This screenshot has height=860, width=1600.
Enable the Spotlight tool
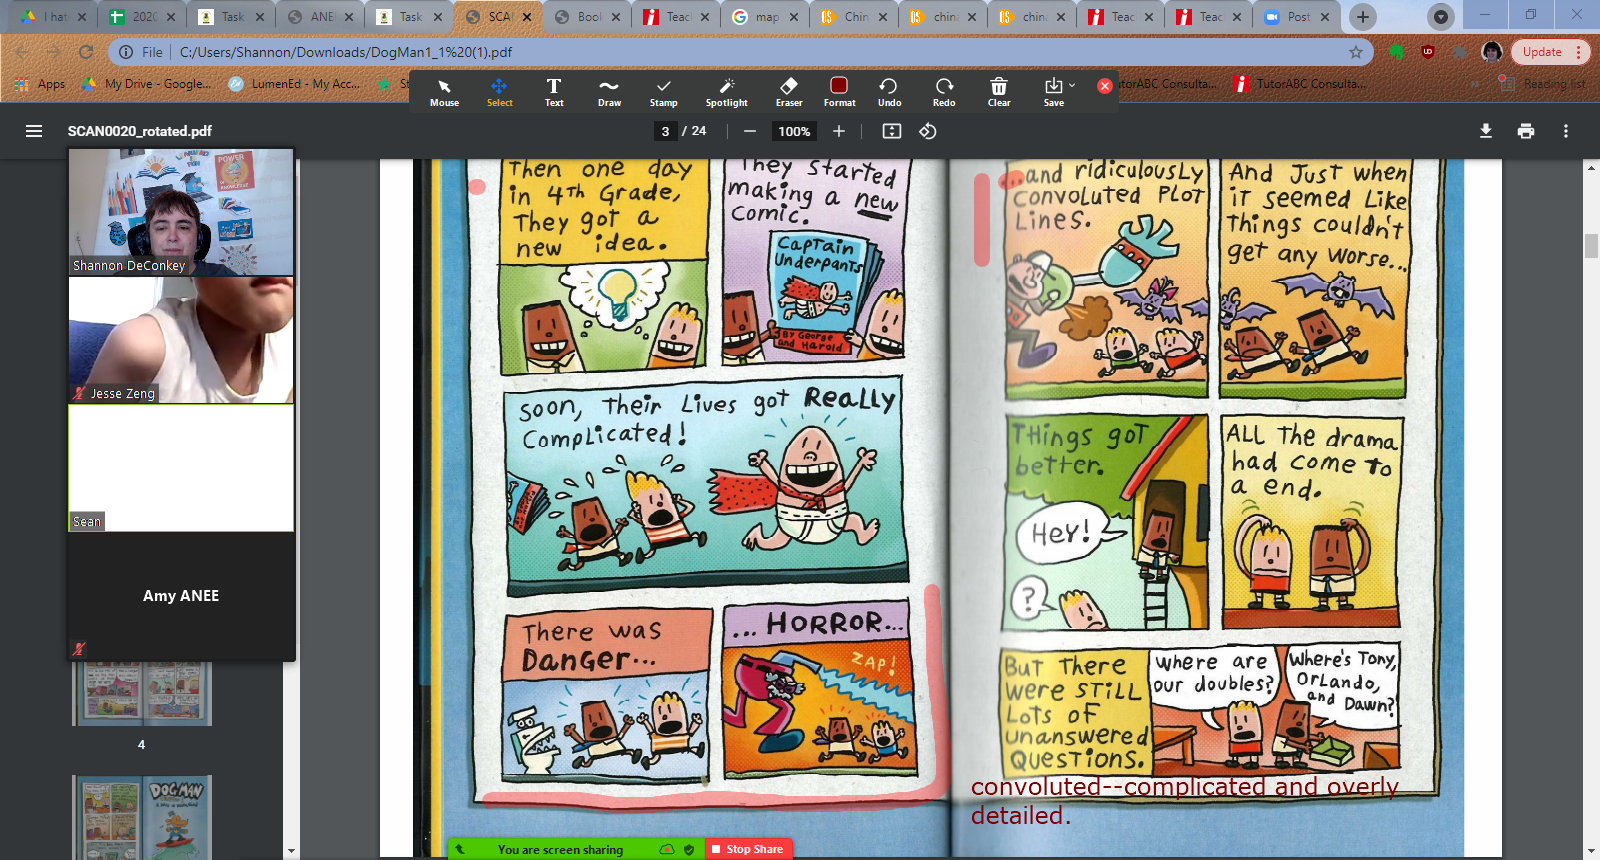[x=727, y=92]
